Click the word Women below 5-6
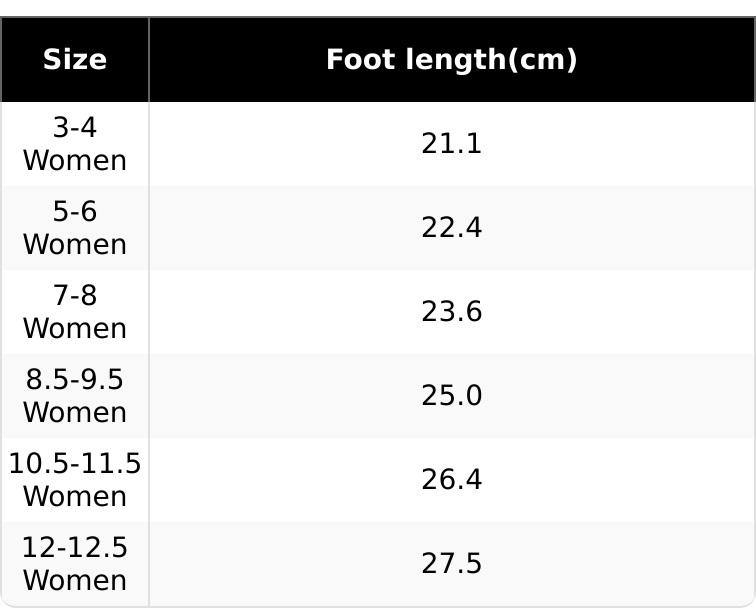This screenshot has width=756, height=608. click(x=75, y=245)
